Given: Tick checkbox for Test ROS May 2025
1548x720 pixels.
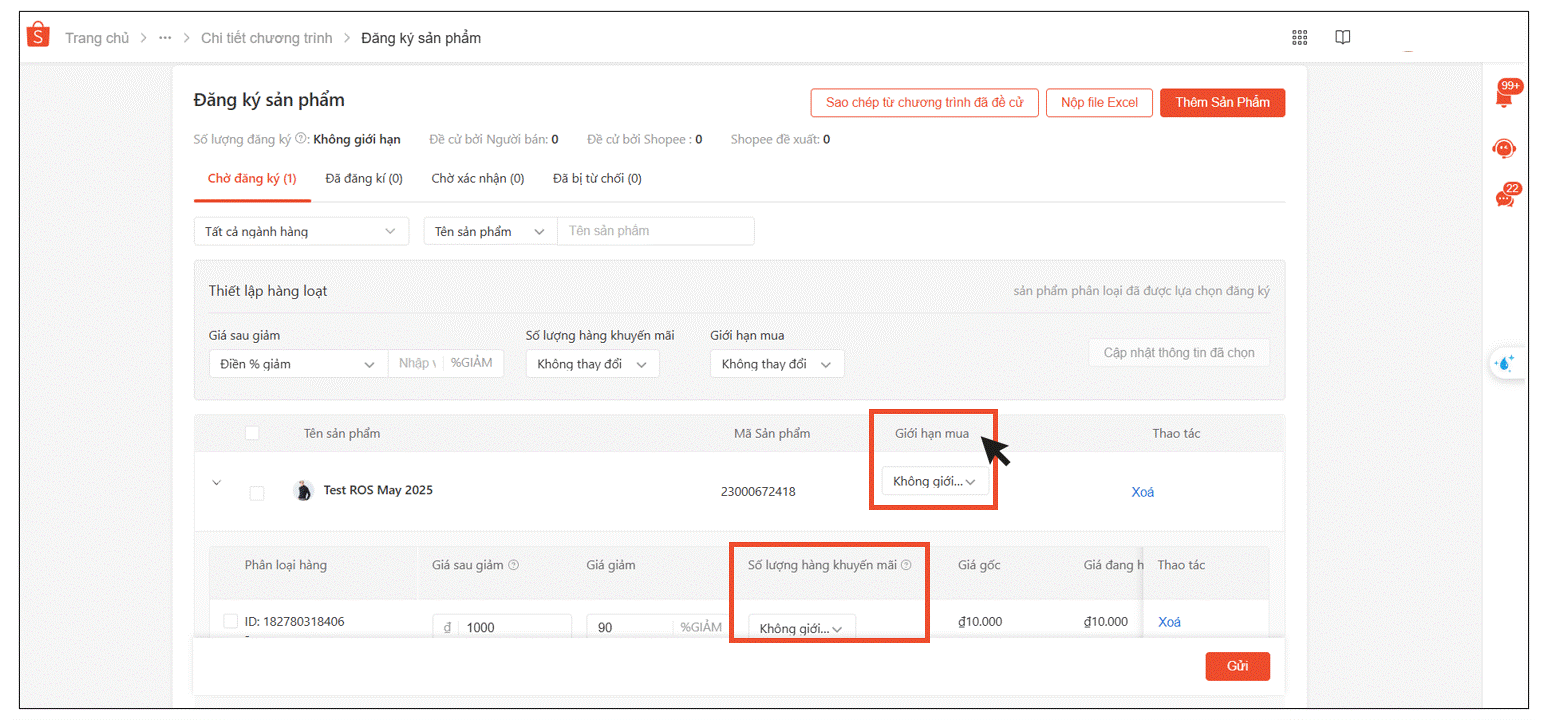Looking at the screenshot, I should pyautogui.click(x=257, y=492).
